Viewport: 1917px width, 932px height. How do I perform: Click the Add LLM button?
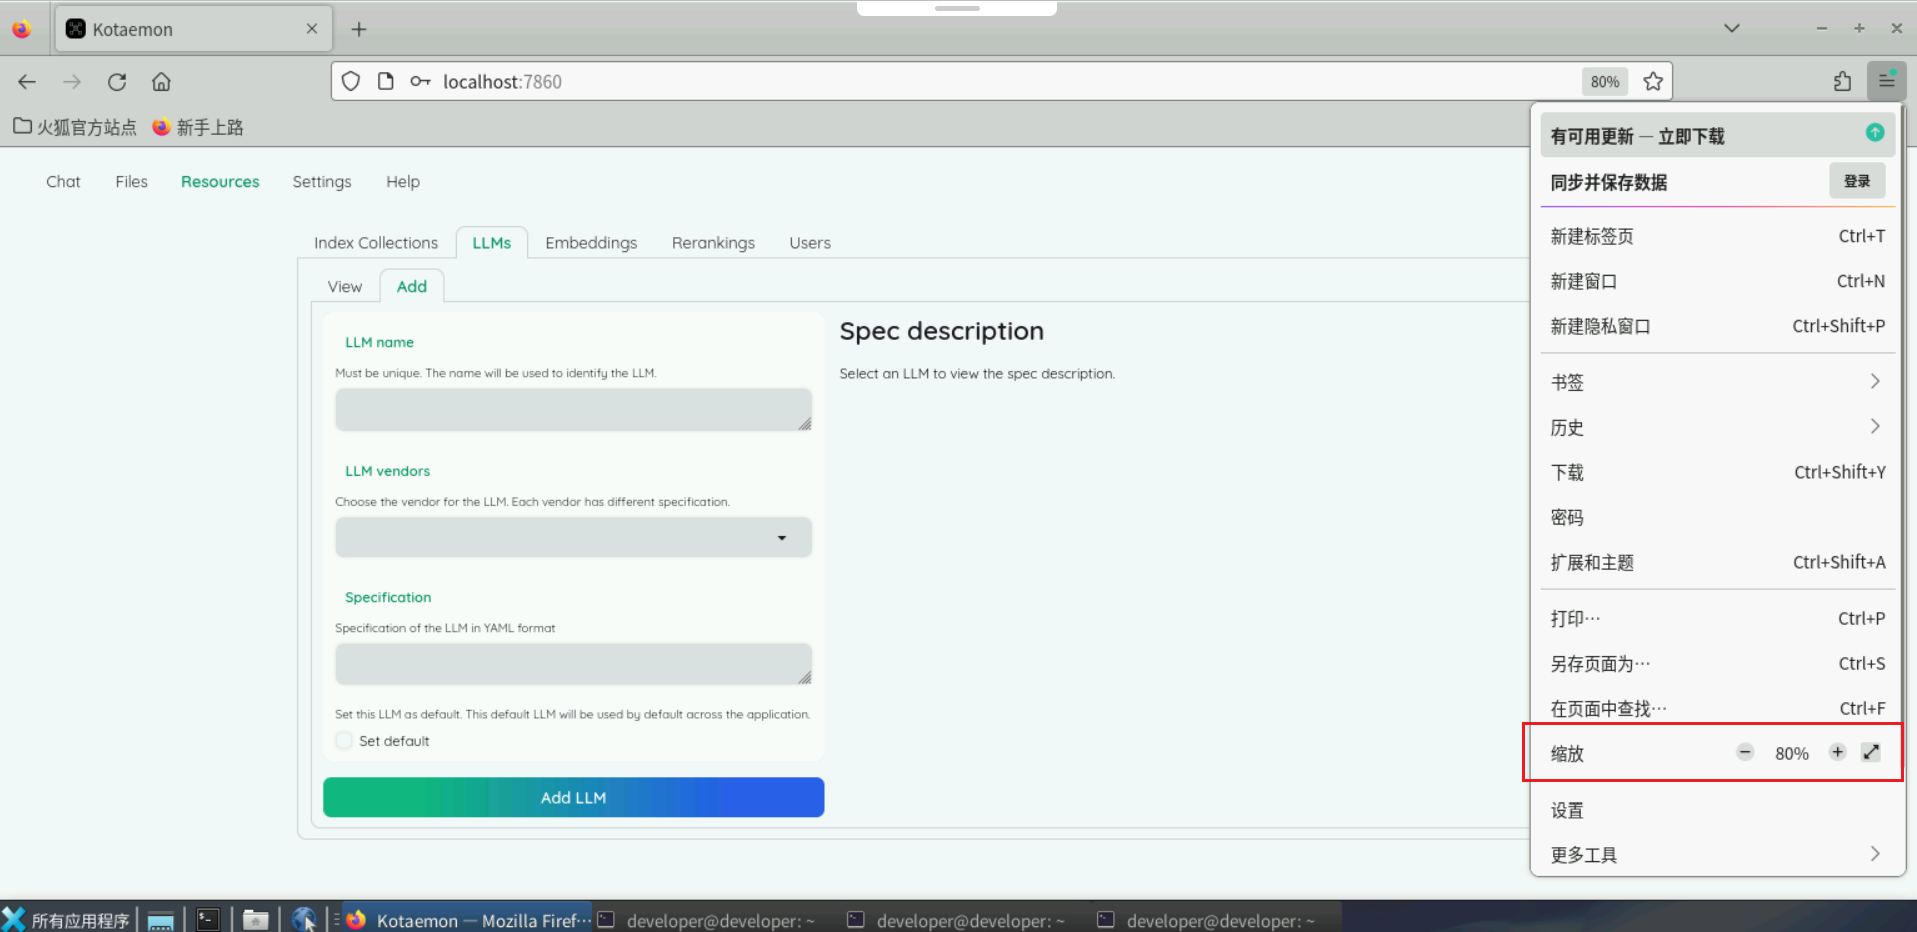pyautogui.click(x=574, y=797)
